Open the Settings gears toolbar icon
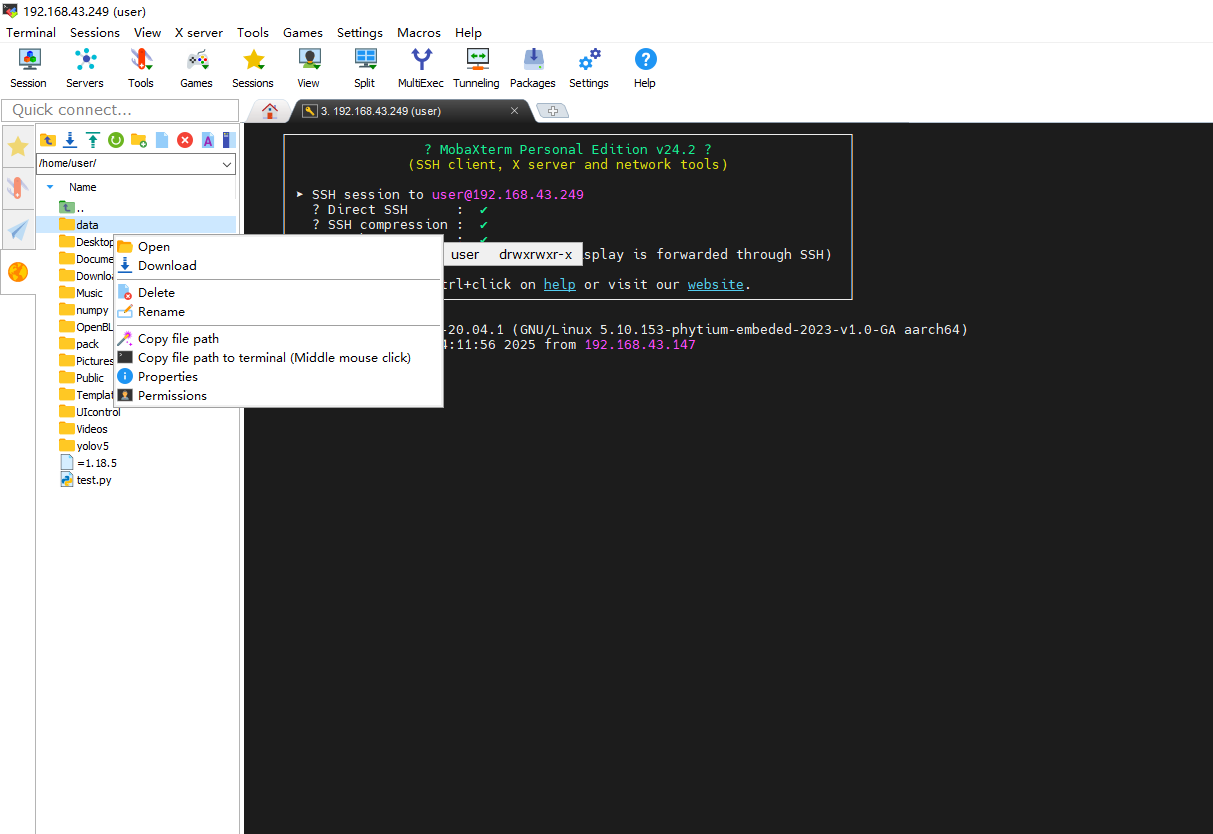1213x834 pixels. coord(589,68)
